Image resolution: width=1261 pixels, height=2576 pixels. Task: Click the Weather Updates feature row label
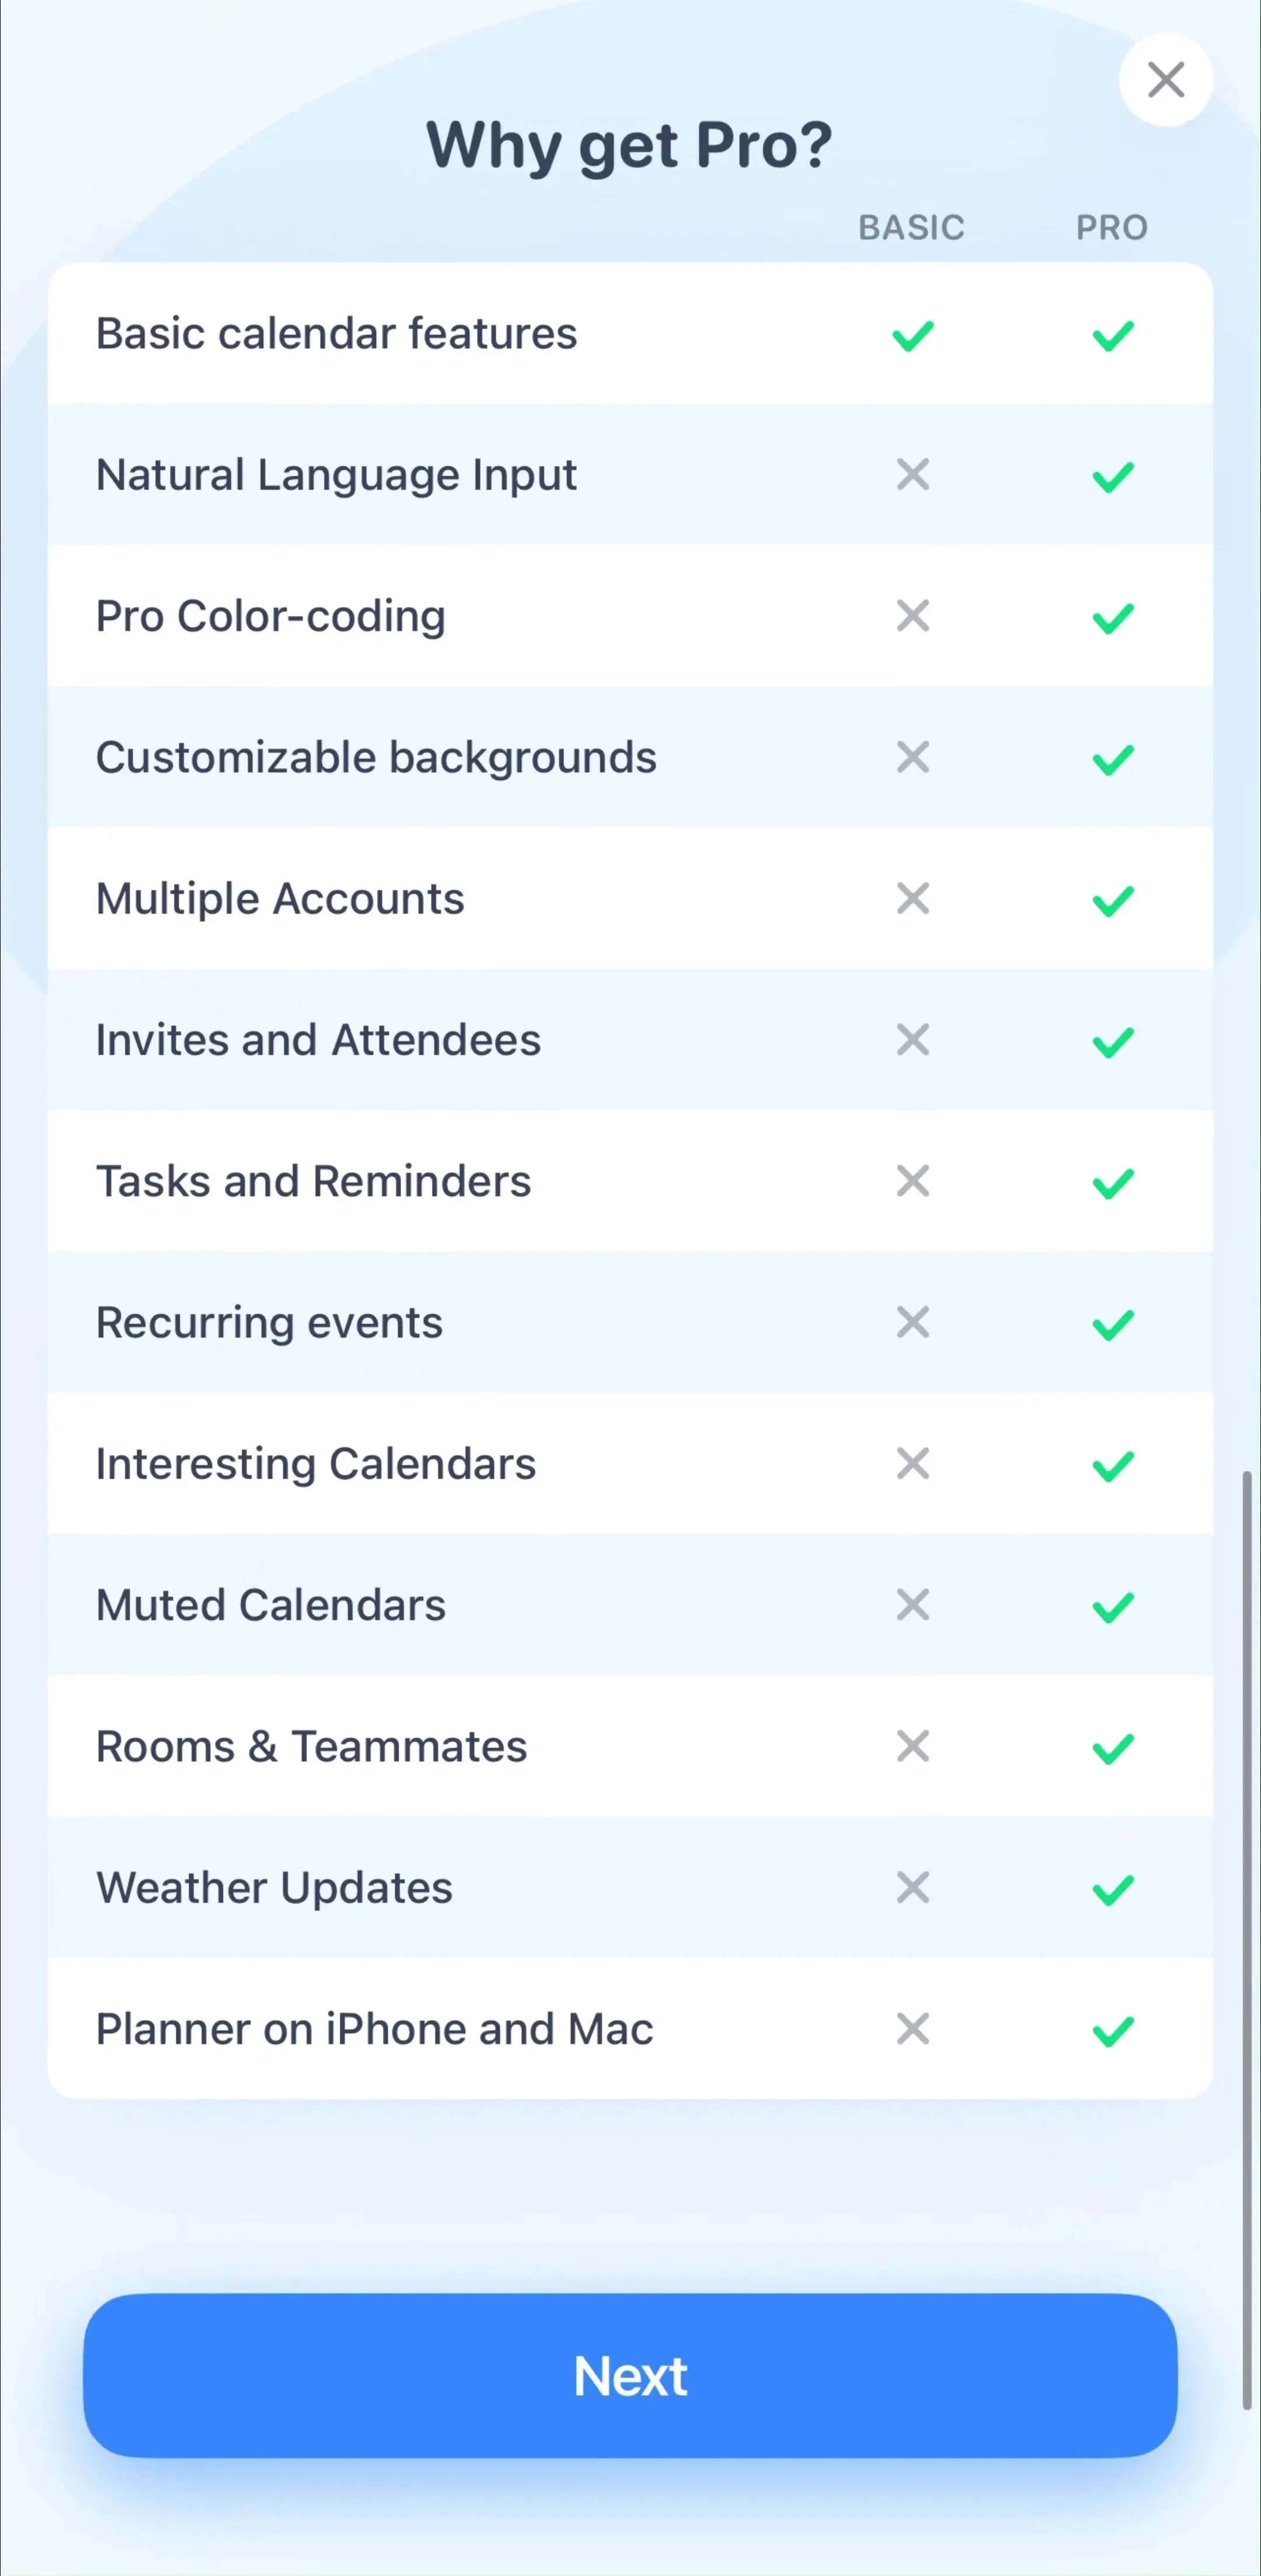[x=274, y=1888]
